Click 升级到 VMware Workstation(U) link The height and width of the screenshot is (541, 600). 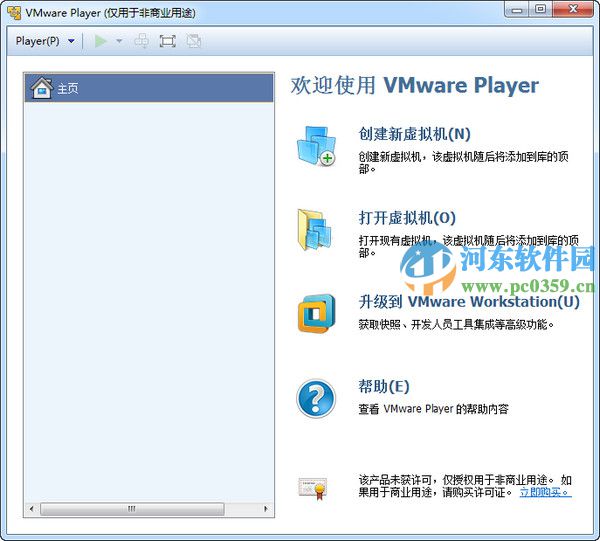click(469, 302)
